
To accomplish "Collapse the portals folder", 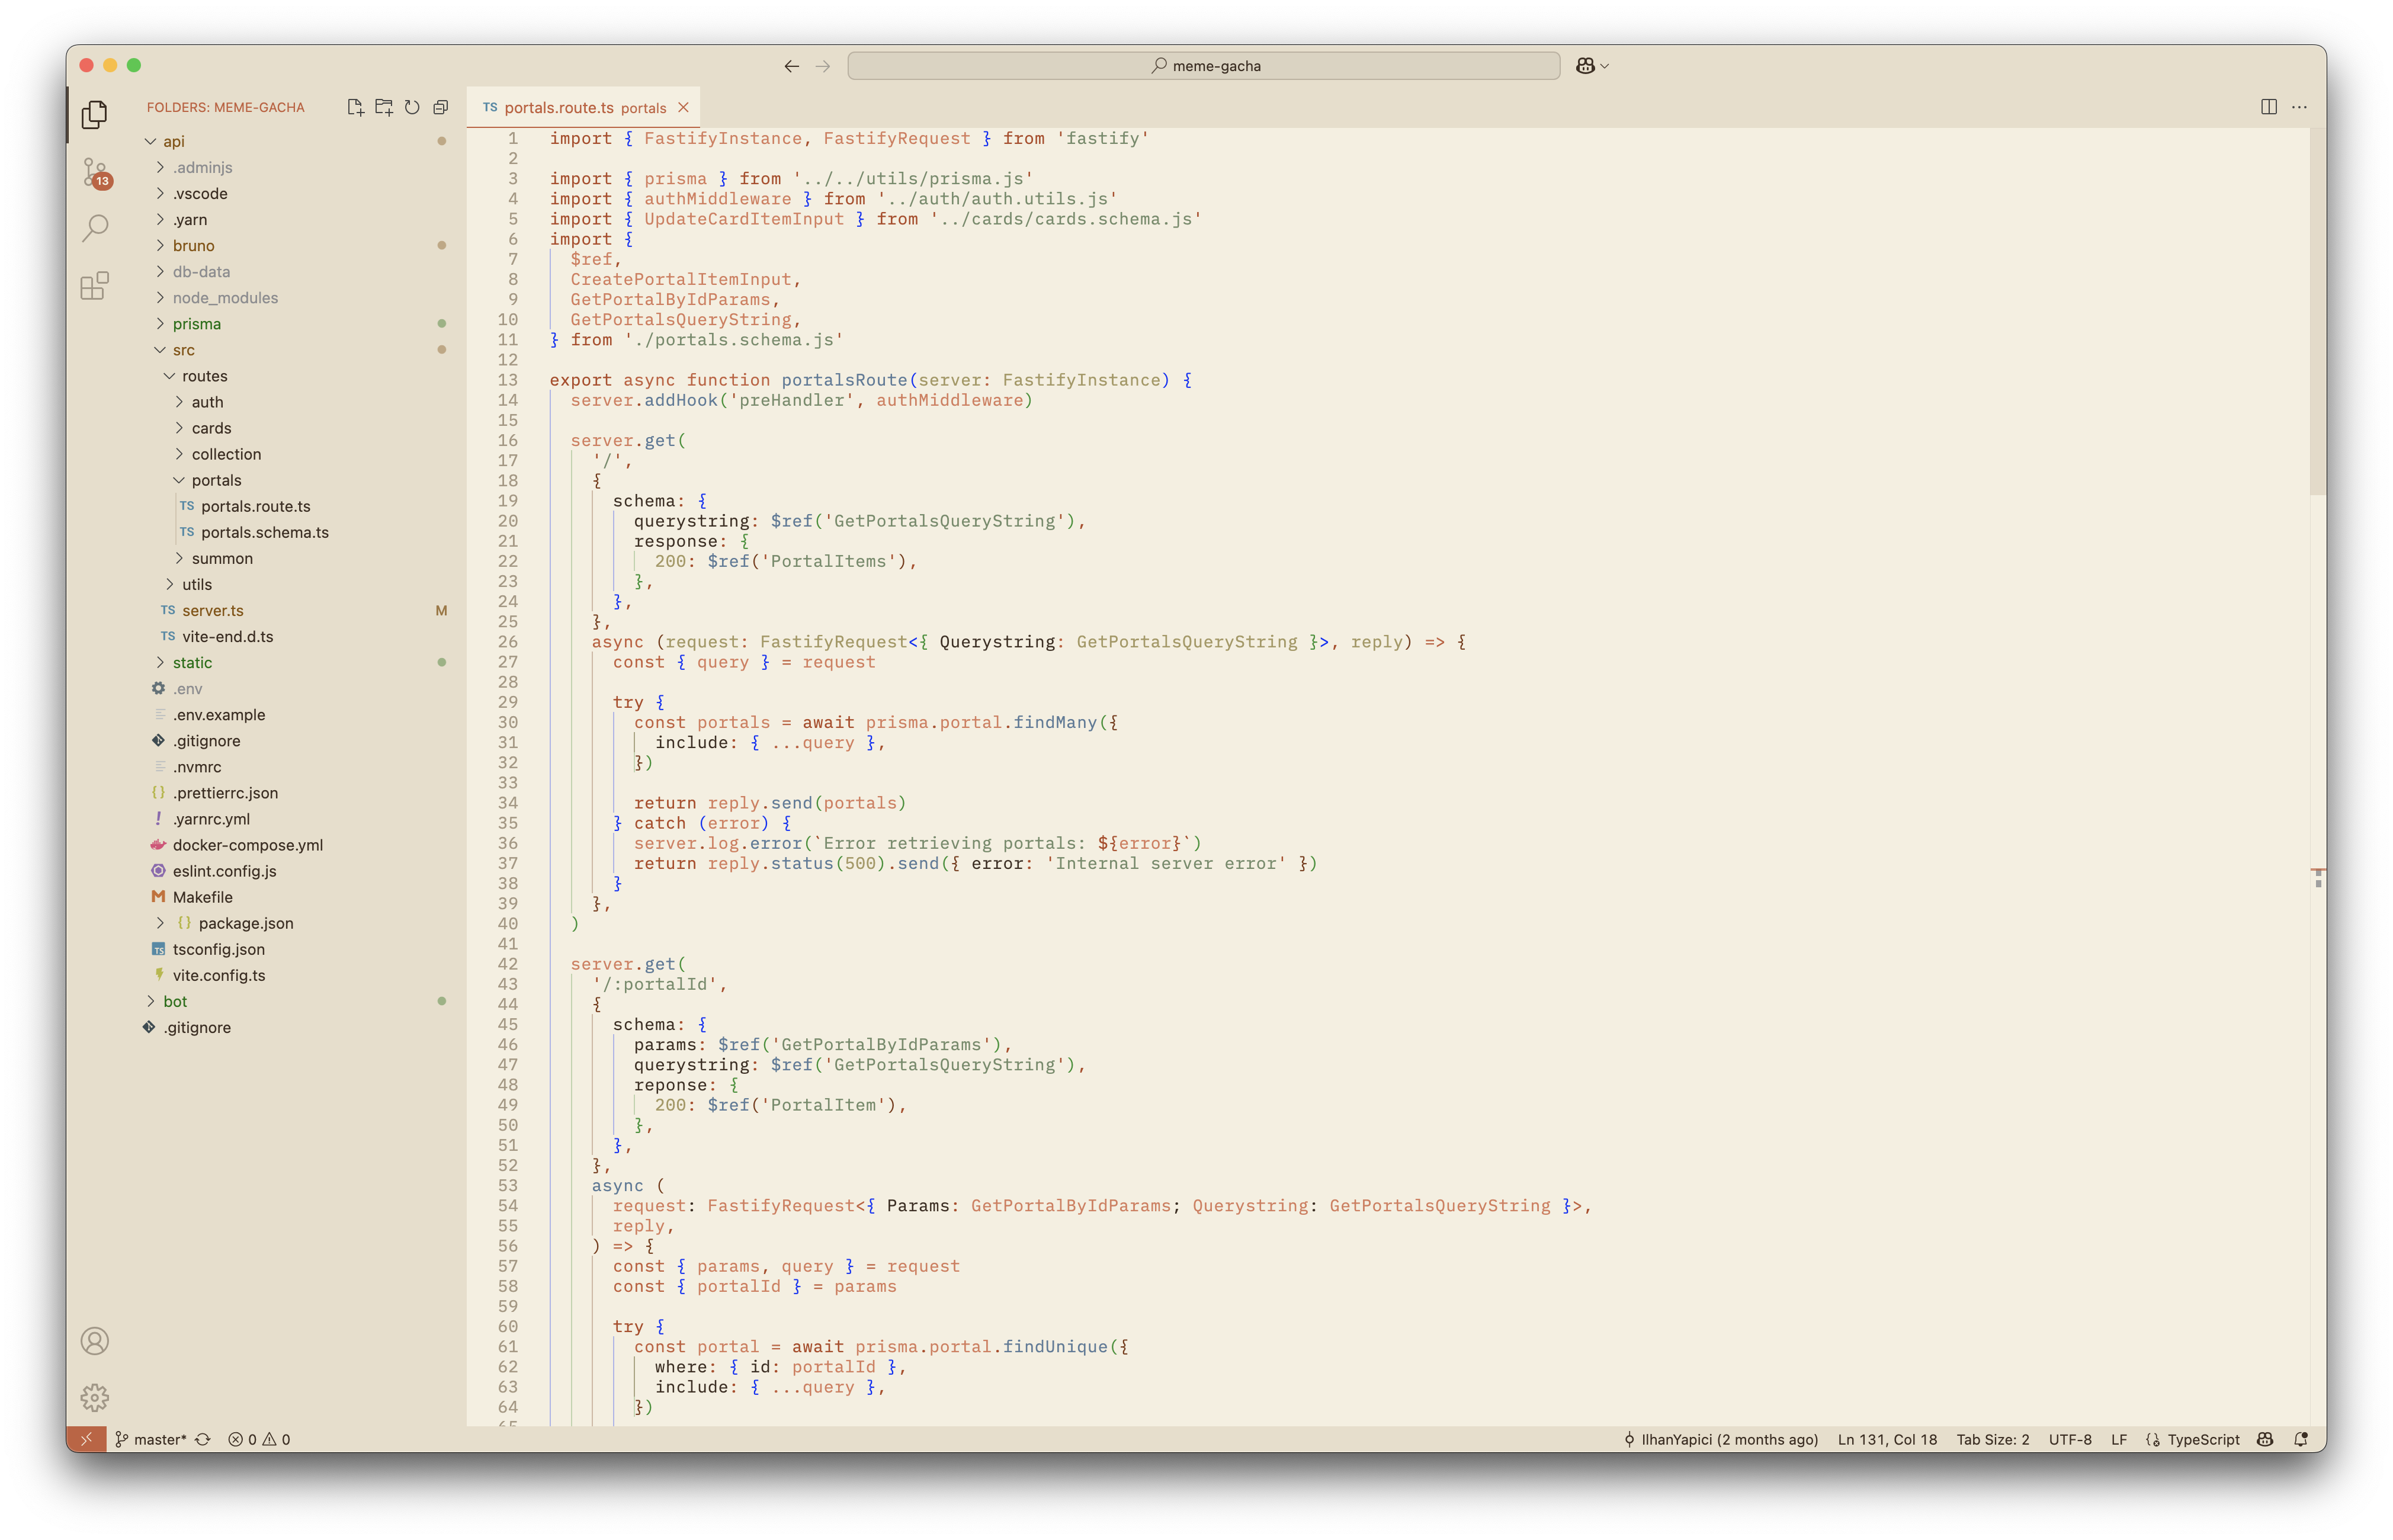I will (x=216, y=480).
